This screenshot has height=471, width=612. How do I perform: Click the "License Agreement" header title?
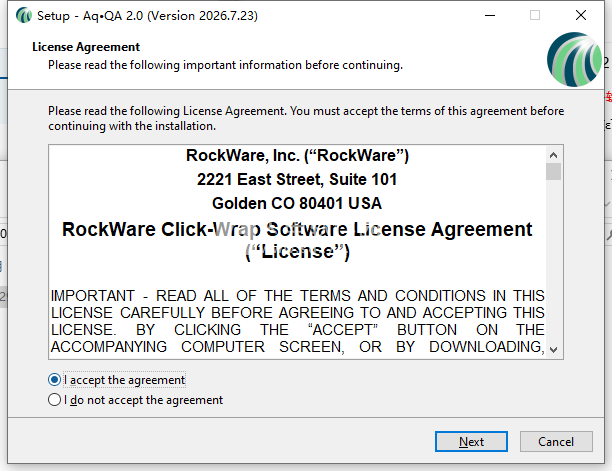pyautogui.click(x=86, y=47)
